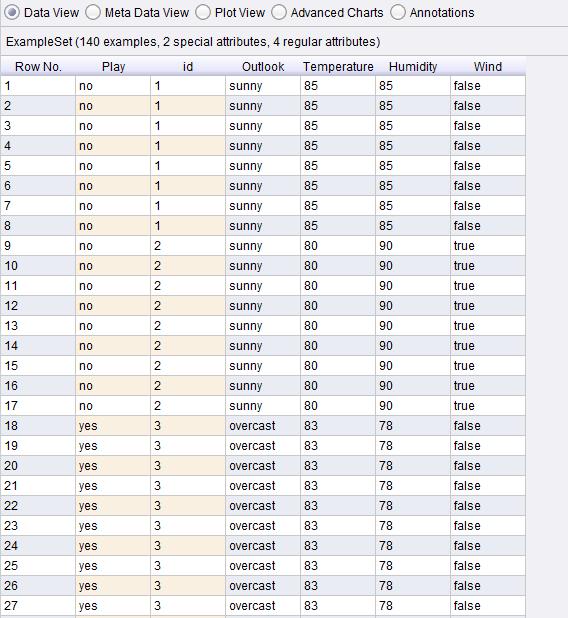This screenshot has width=568, height=618.
Task: Click the Humidity column header
Action: [413, 67]
